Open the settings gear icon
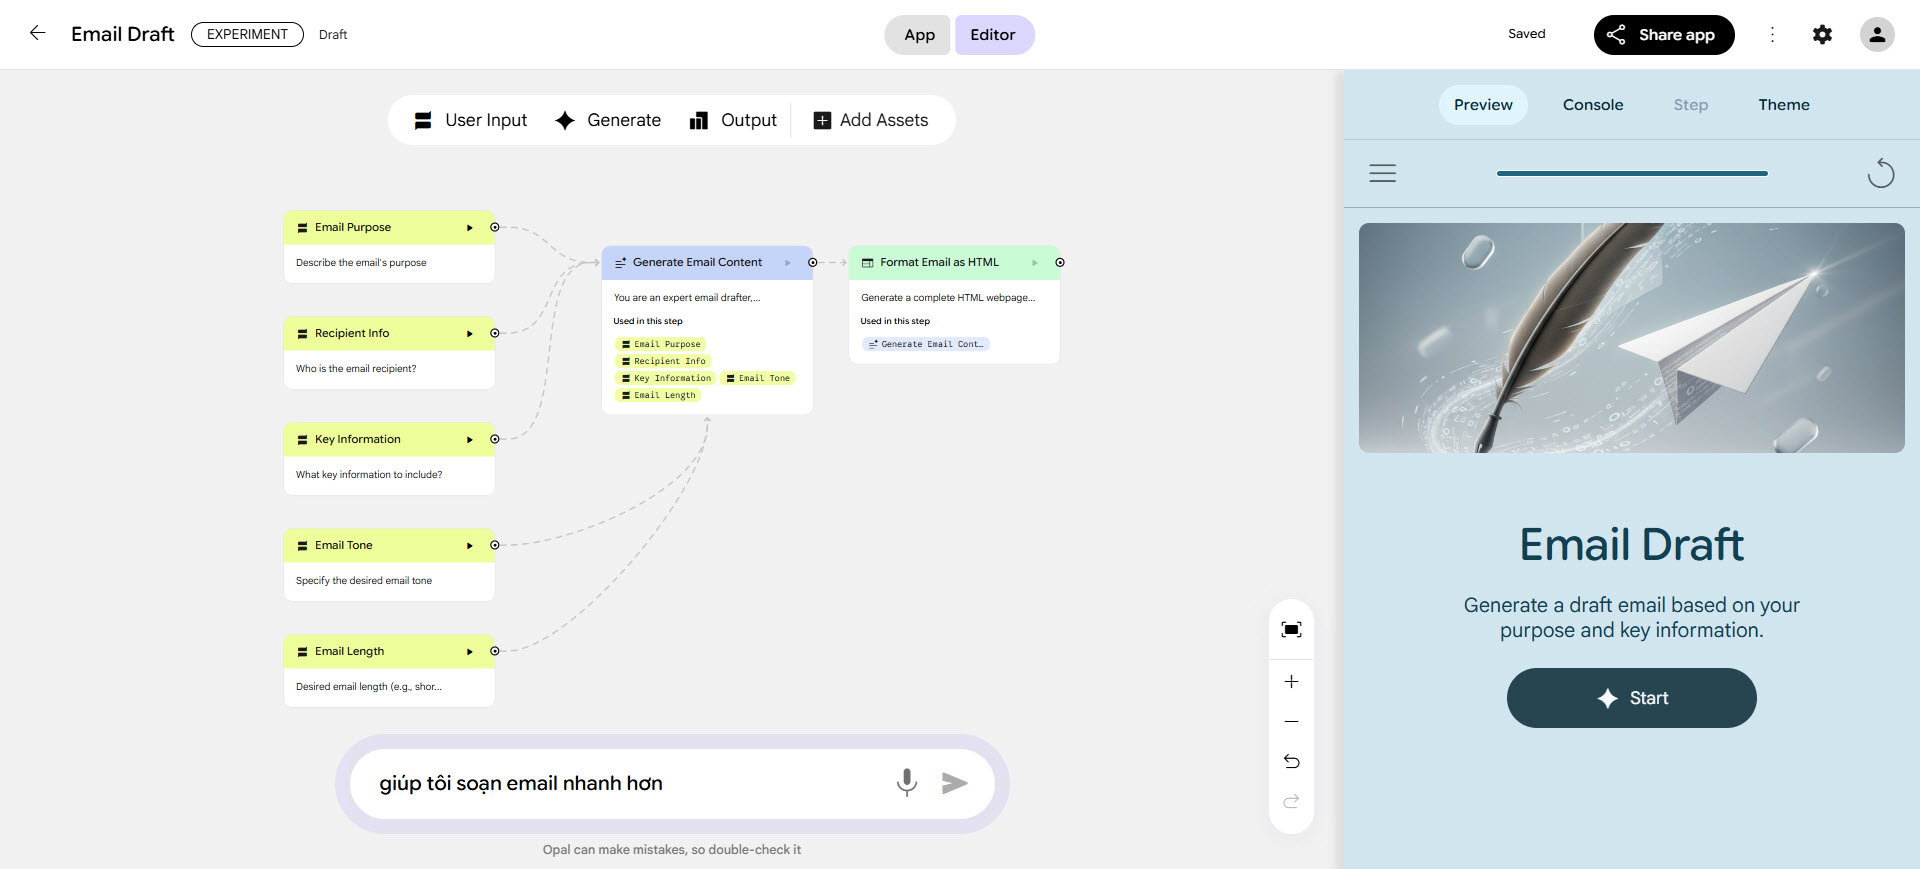Image resolution: width=1920 pixels, height=869 pixels. pyautogui.click(x=1822, y=35)
